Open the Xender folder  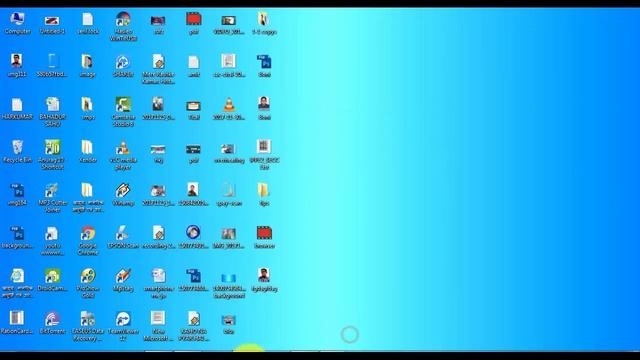[x=88, y=151]
